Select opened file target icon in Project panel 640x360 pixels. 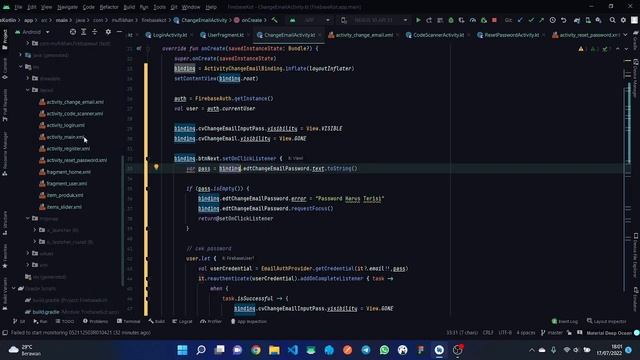click(73, 32)
